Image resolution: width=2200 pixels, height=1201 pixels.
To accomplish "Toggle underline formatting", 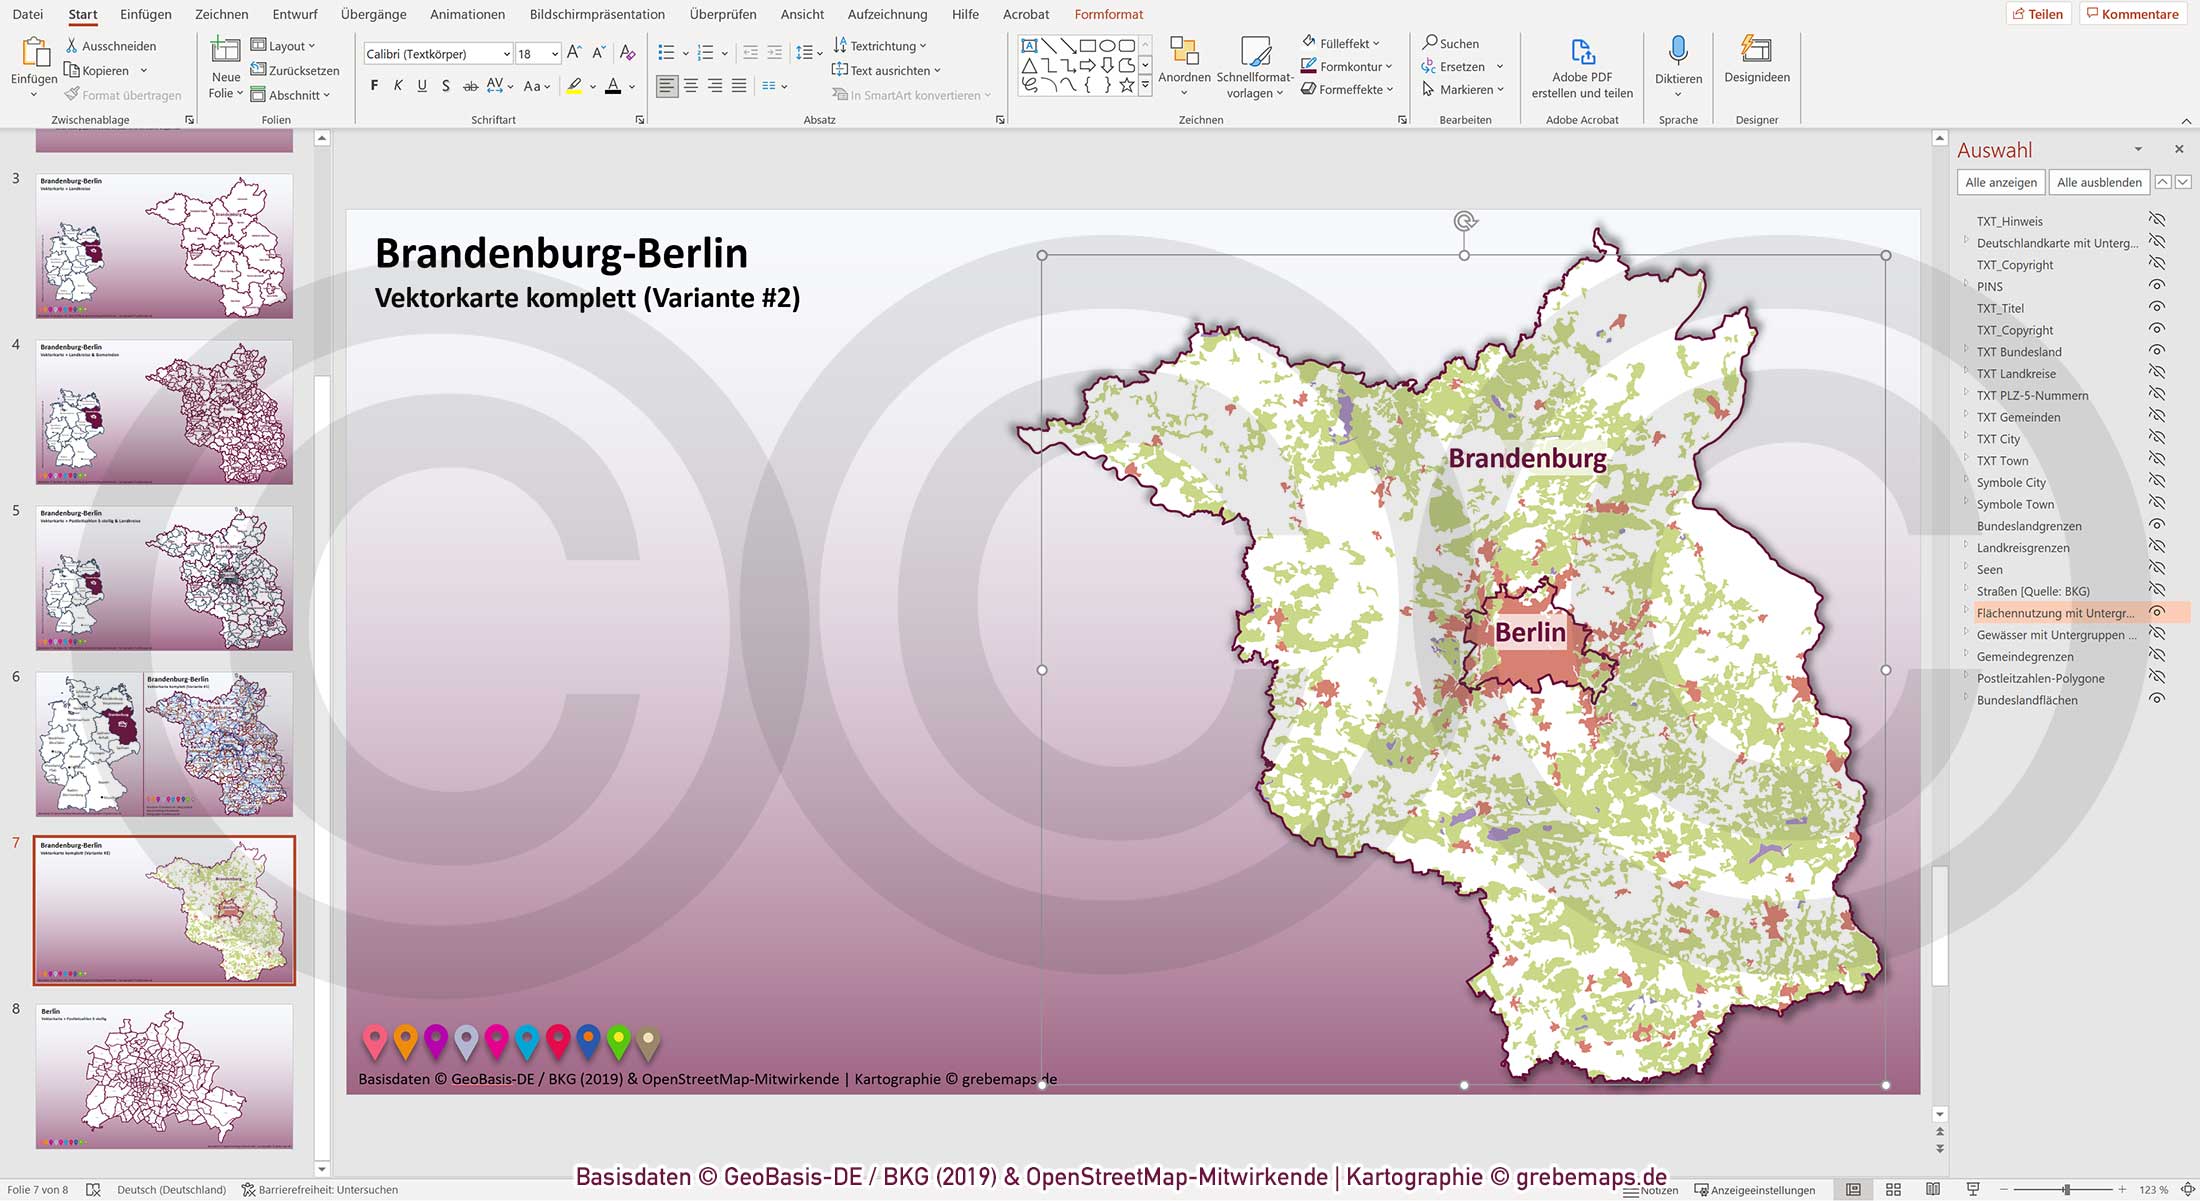I will click(x=422, y=86).
